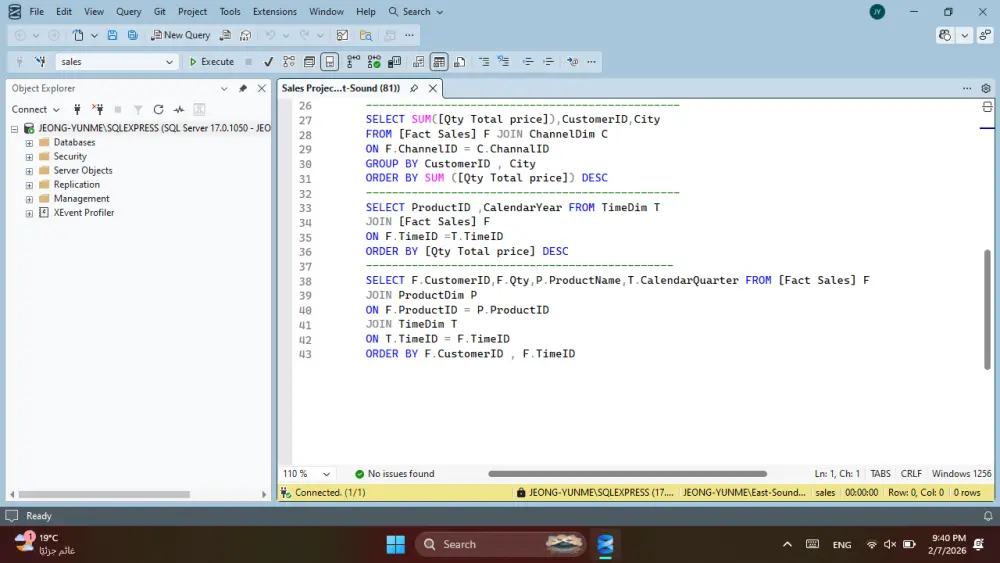The height and width of the screenshot is (563, 1000).
Task: Open the Query menu
Action: 128,11
